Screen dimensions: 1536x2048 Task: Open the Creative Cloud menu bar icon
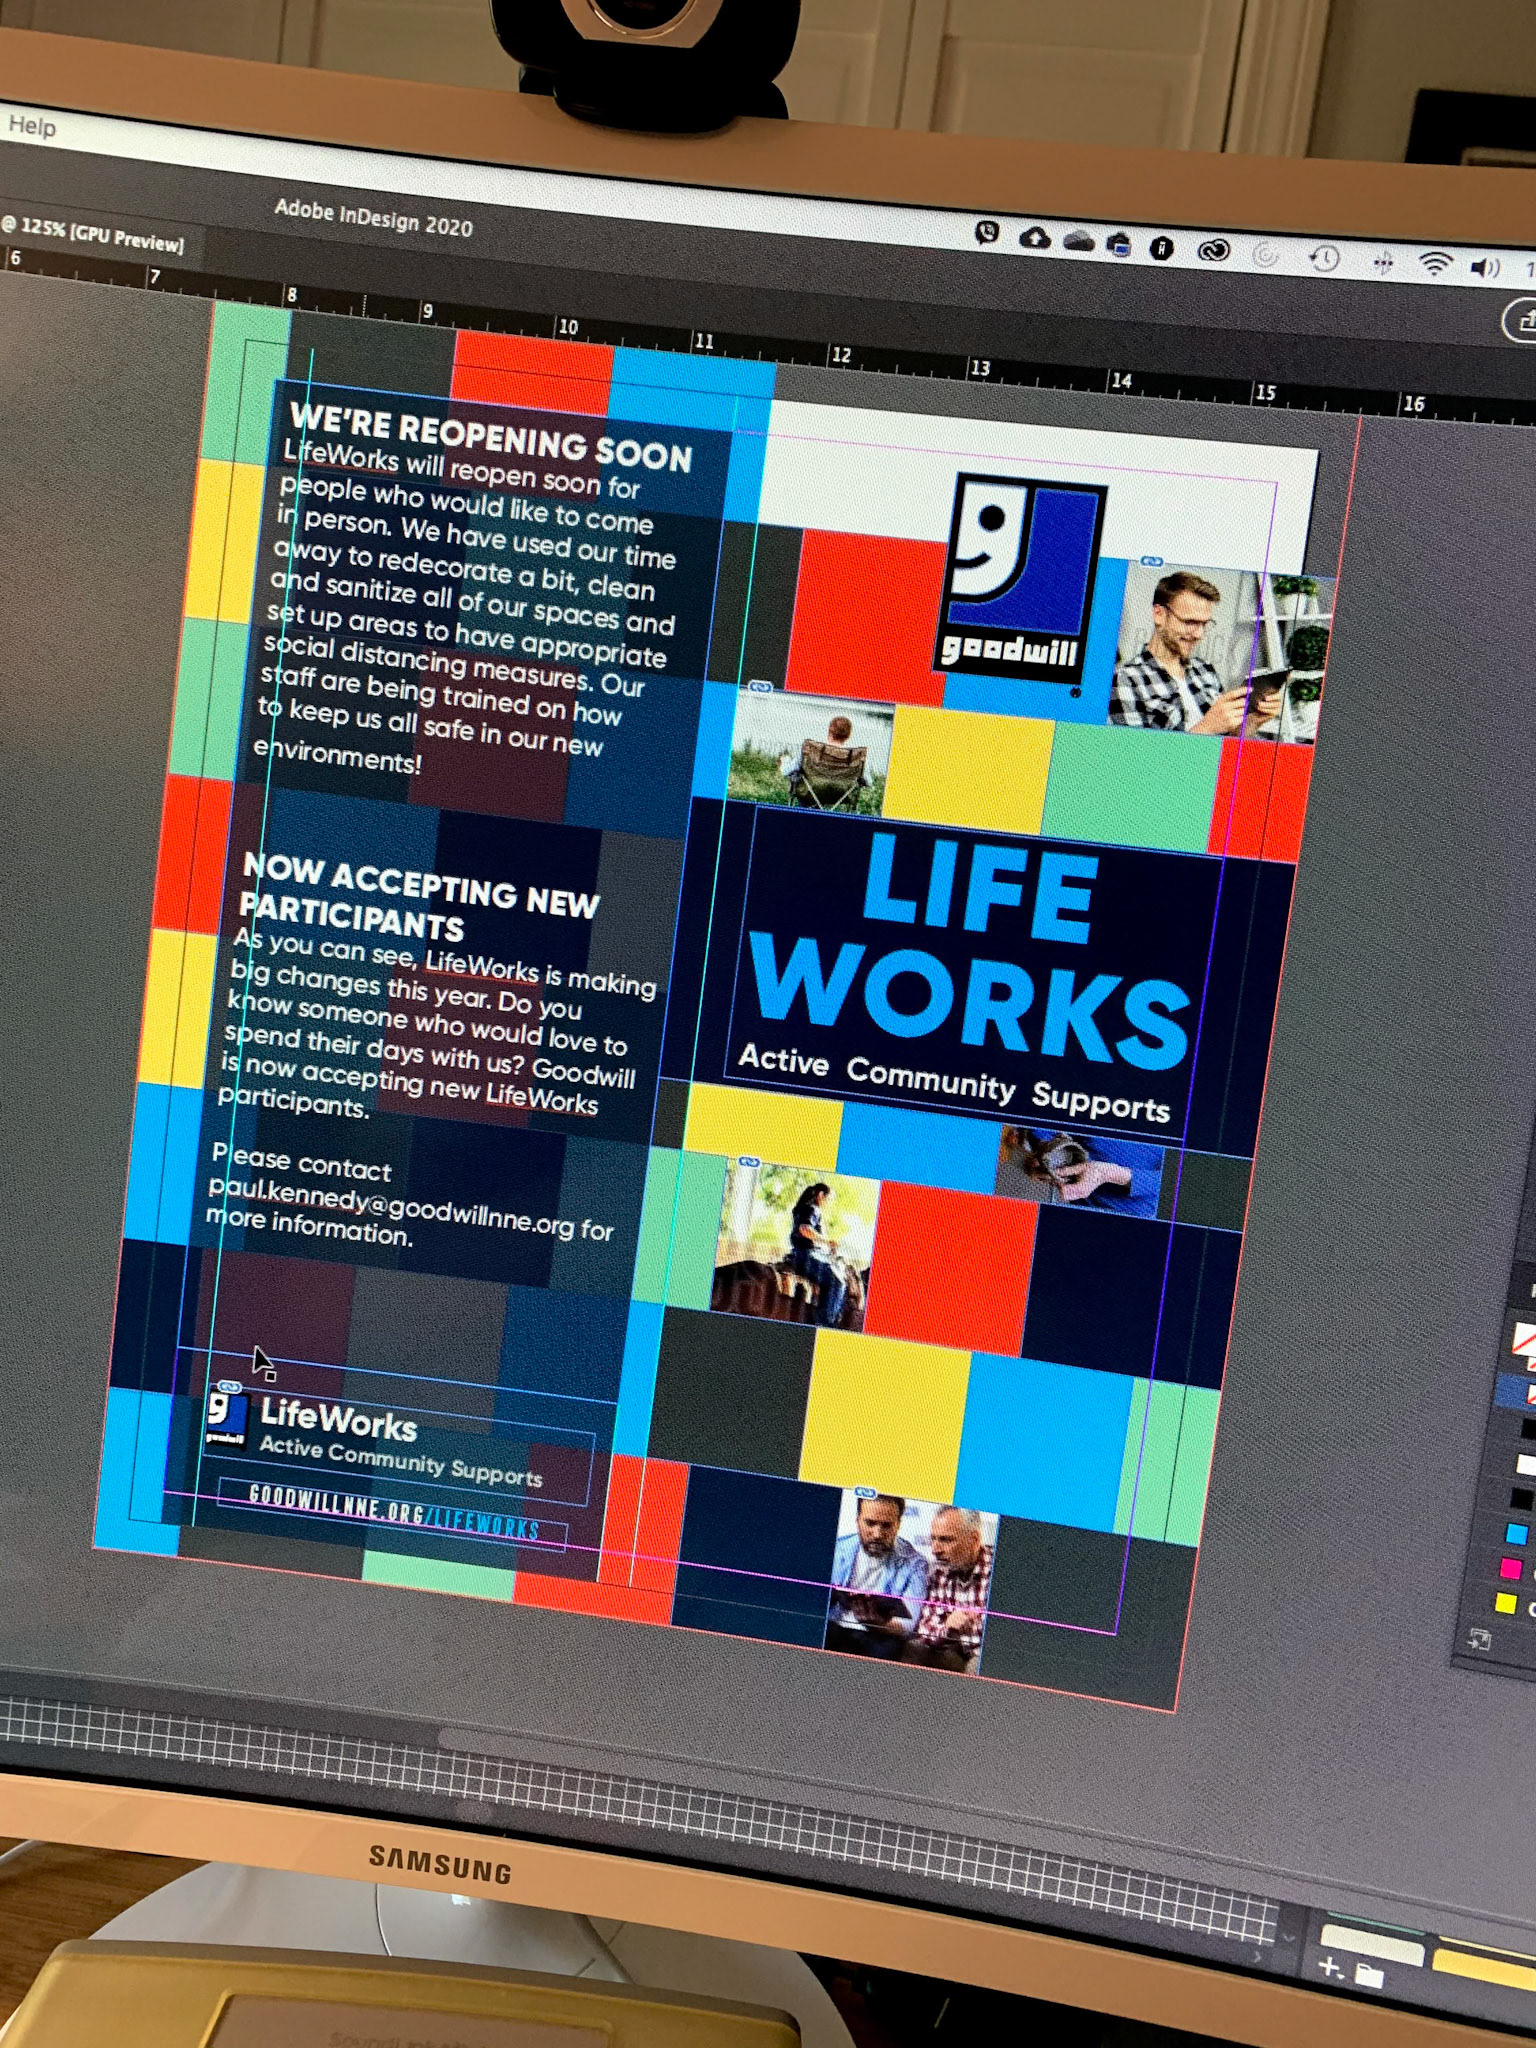[x=1213, y=250]
